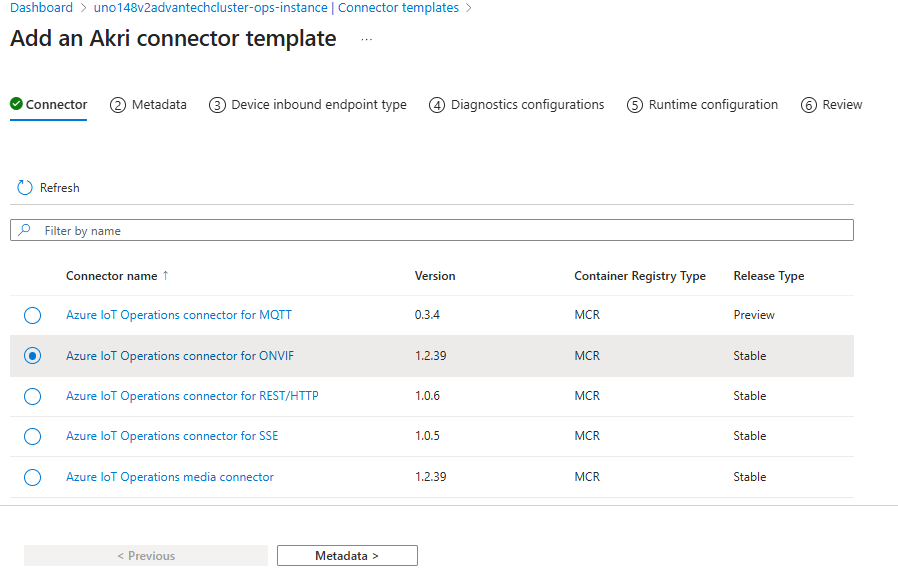The height and width of the screenshot is (572, 898).
Task: Click the ellipsis more options icon
Action: pyautogui.click(x=367, y=40)
